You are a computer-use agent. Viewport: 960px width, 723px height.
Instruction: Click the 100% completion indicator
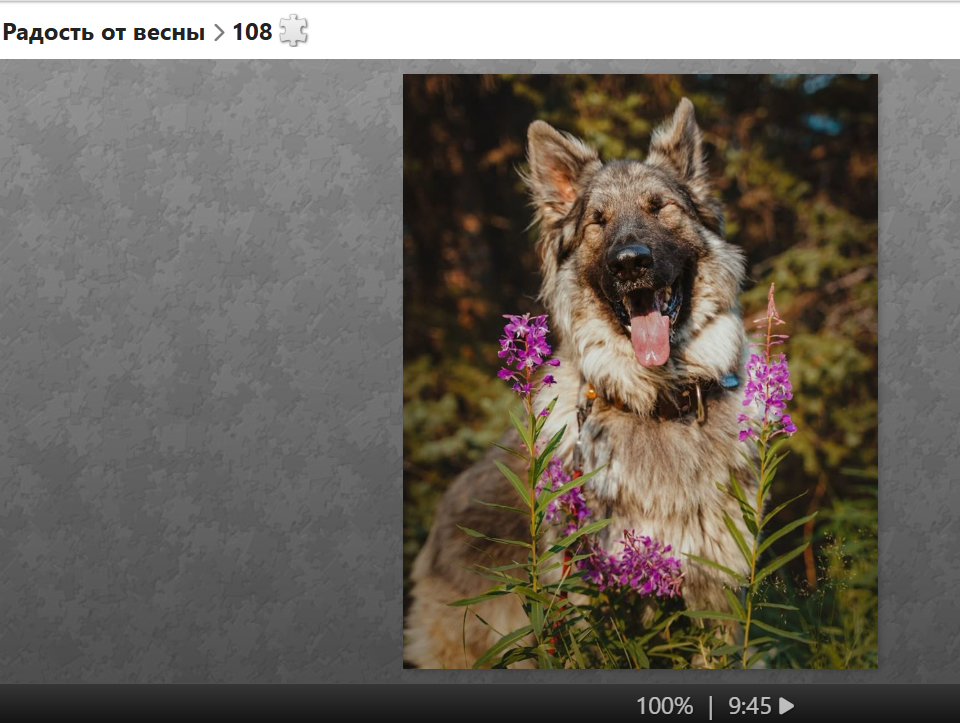pyautogui.click(x=664, y=706)
